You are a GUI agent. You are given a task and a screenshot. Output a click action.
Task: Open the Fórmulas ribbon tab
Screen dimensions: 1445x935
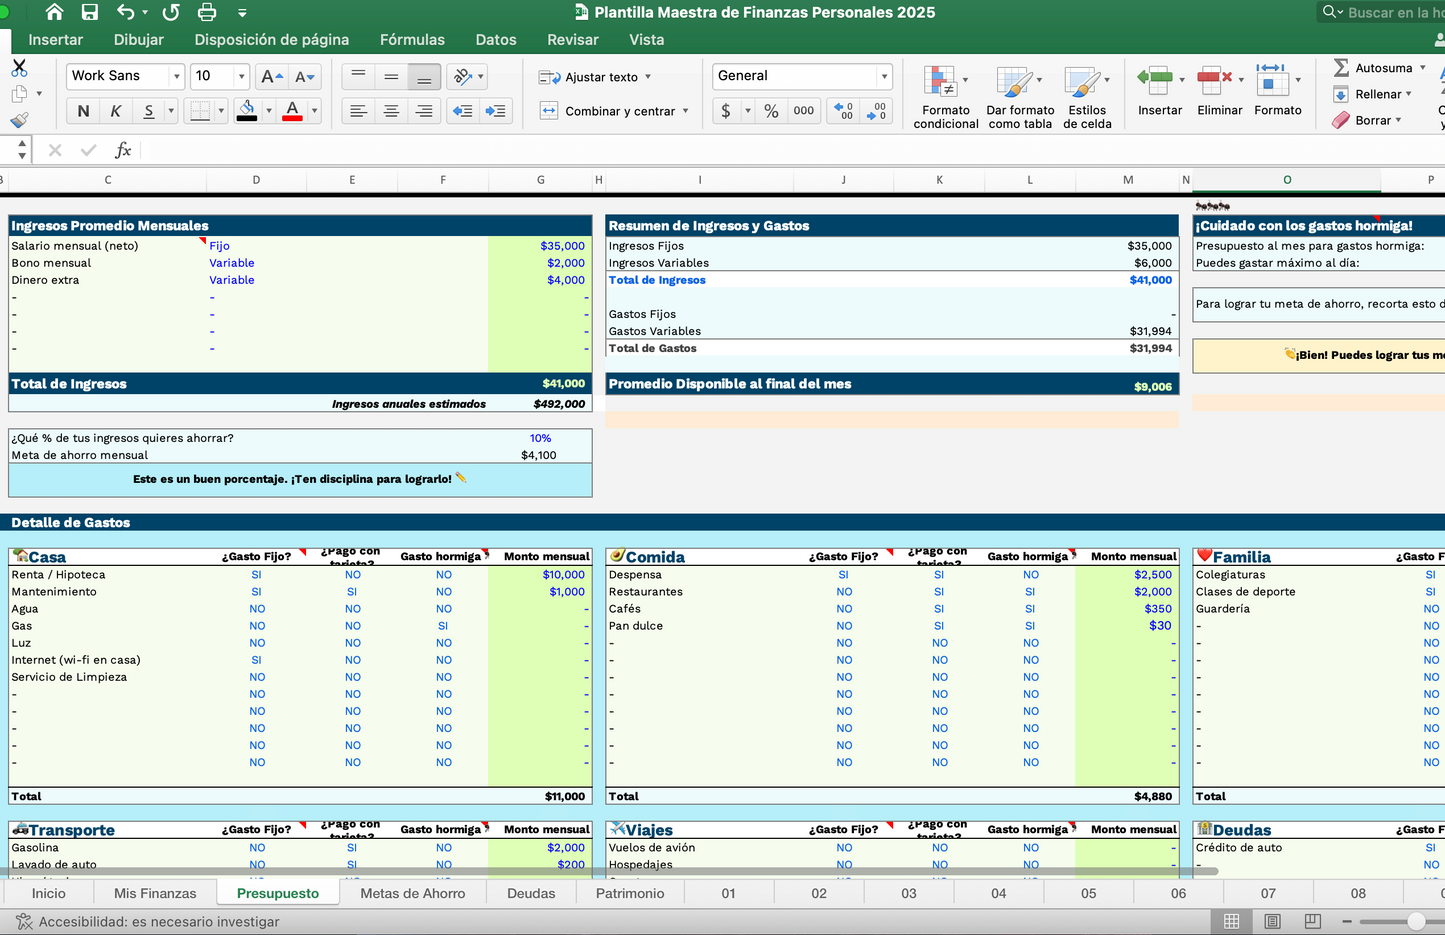tap(412, 40)
